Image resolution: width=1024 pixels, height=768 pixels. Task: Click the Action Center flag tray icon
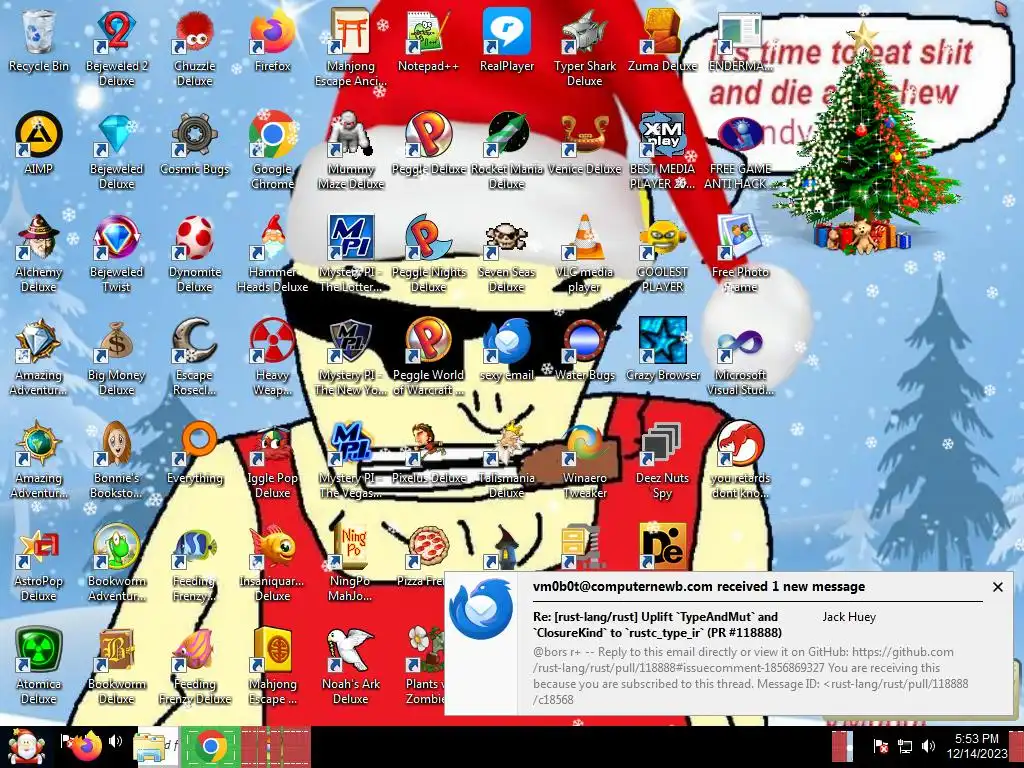(x=880, y=746)
